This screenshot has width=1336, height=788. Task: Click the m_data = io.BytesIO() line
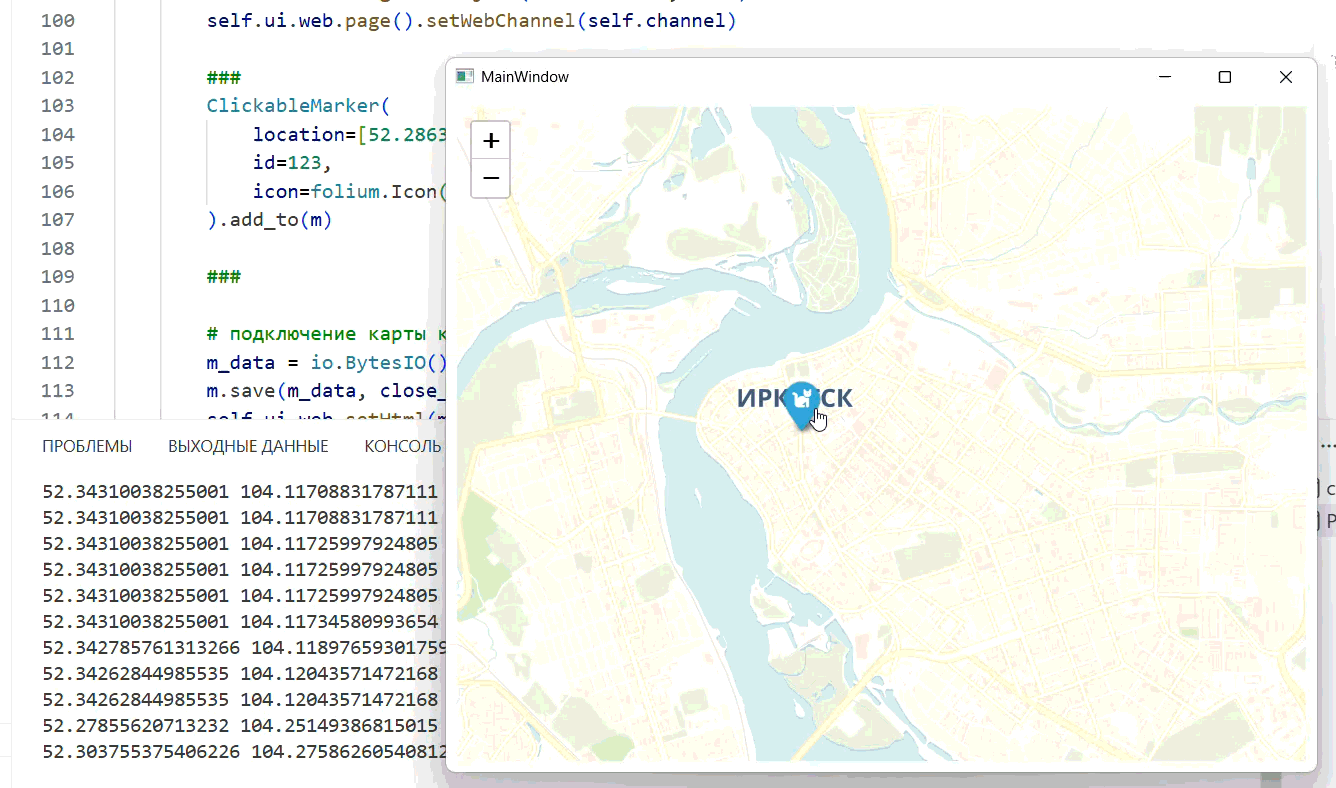pos(320,362)
